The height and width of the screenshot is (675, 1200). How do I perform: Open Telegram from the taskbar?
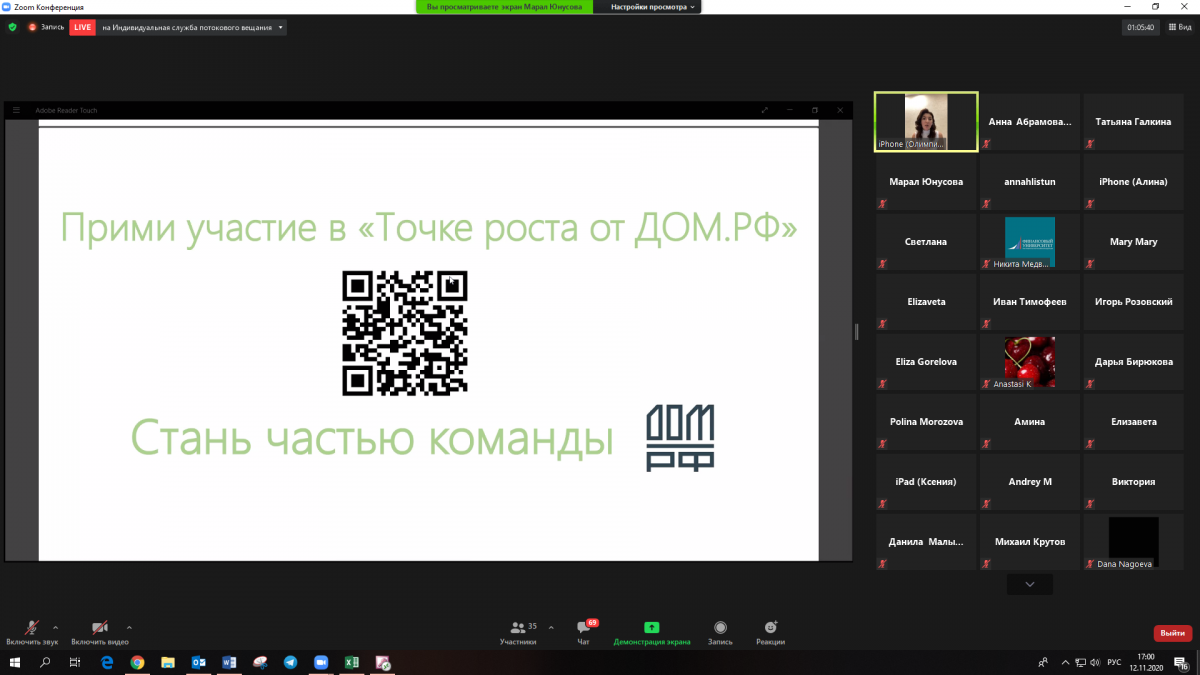pyautogui.click(x=290, y=662)
